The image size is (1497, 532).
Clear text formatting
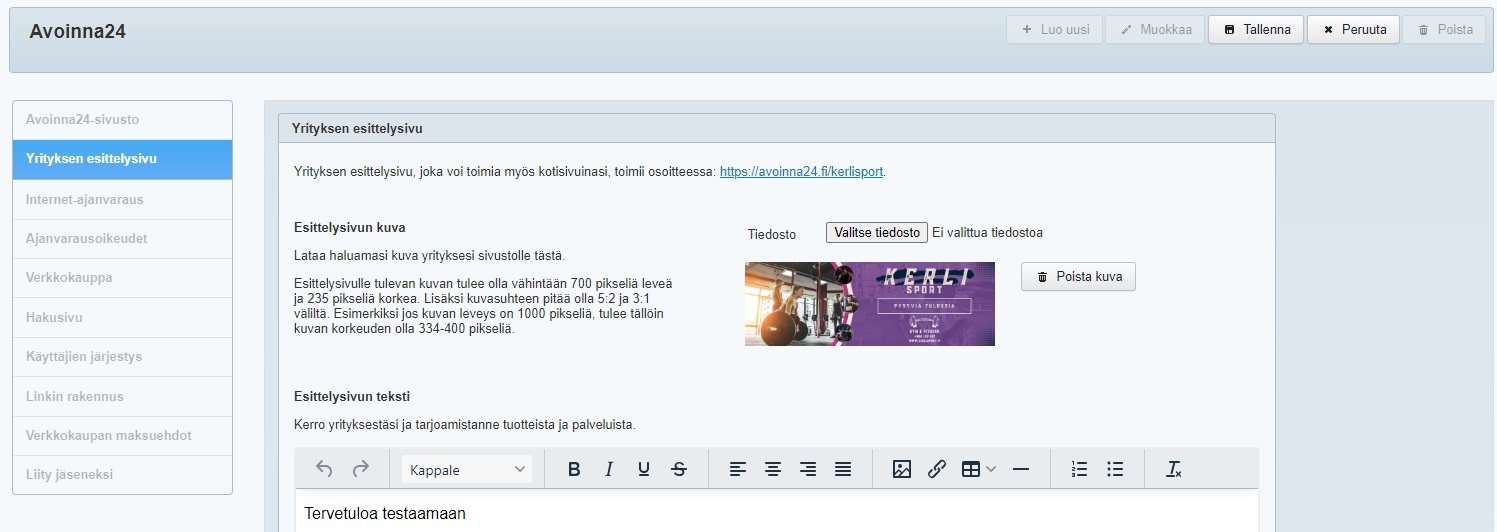(1174, 469)
